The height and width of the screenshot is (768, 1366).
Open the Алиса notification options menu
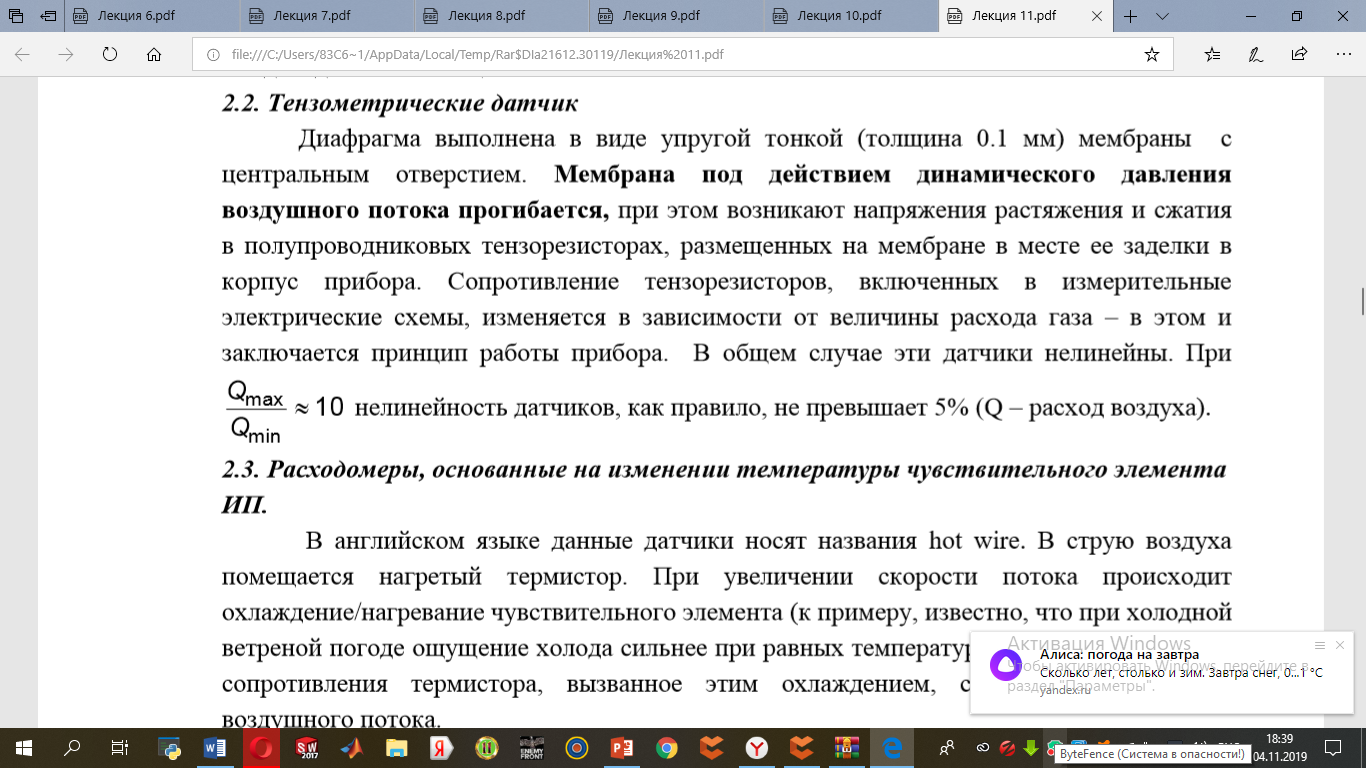click(1319, 645)
